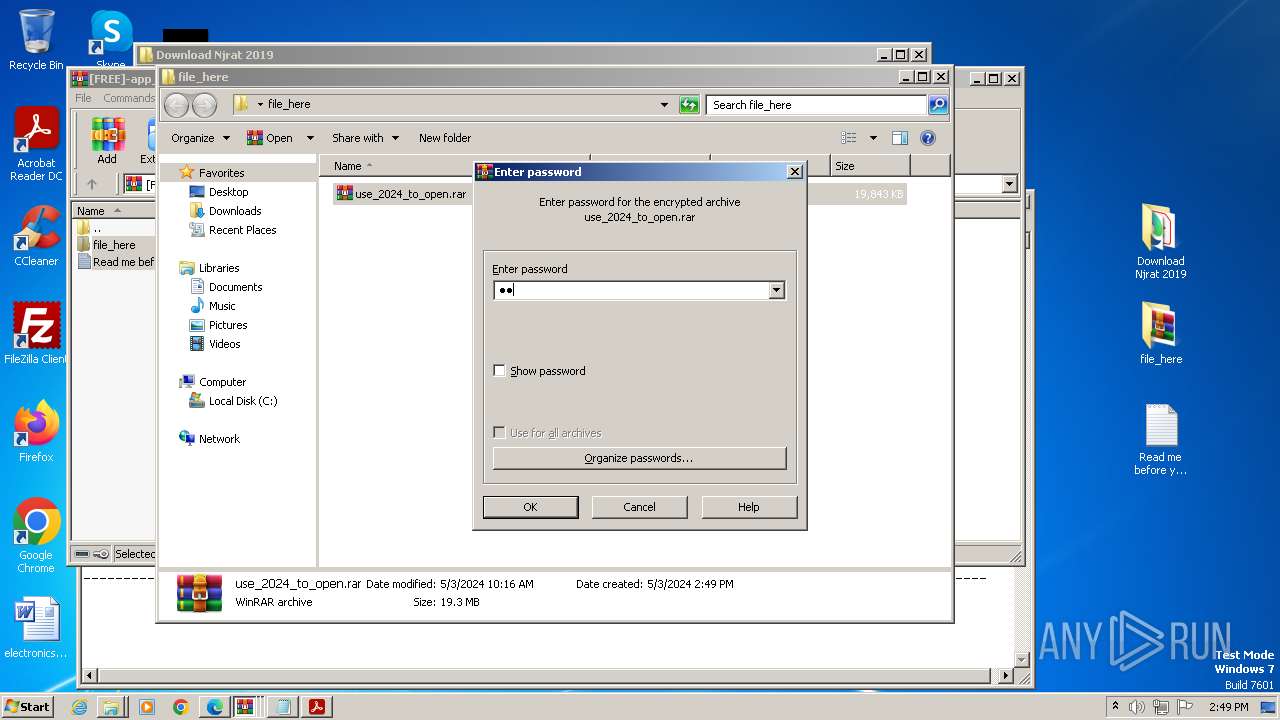The width and height of the screenshot is (1280, 720).
Task: Click the search magnifier icon
Action: point(937,104)
